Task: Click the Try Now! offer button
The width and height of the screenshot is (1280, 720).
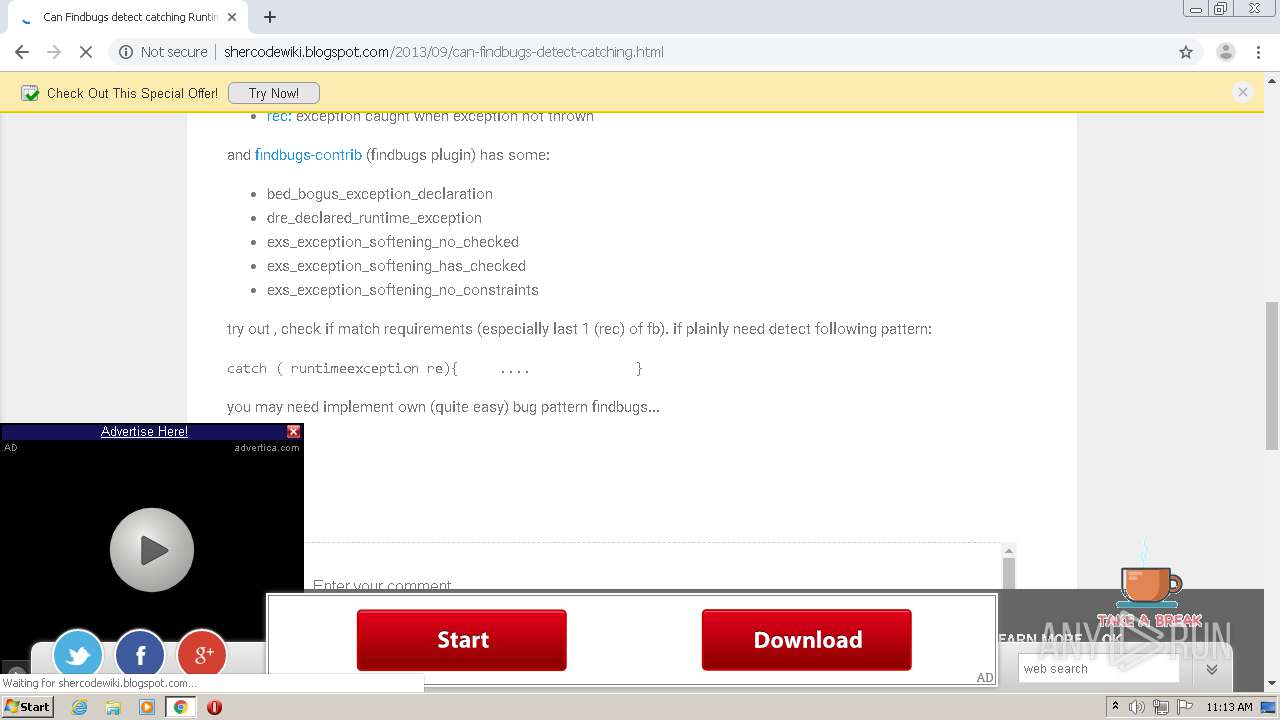Action: pos(273,93)
